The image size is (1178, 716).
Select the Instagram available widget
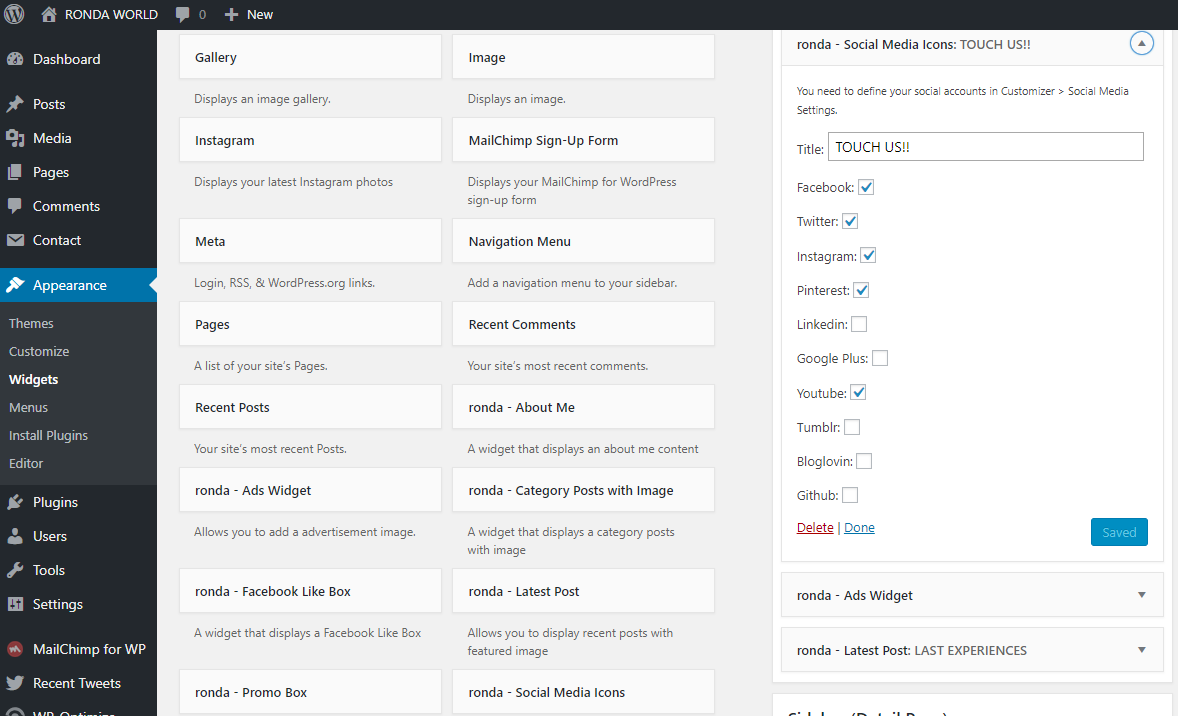tap(310, 140)
